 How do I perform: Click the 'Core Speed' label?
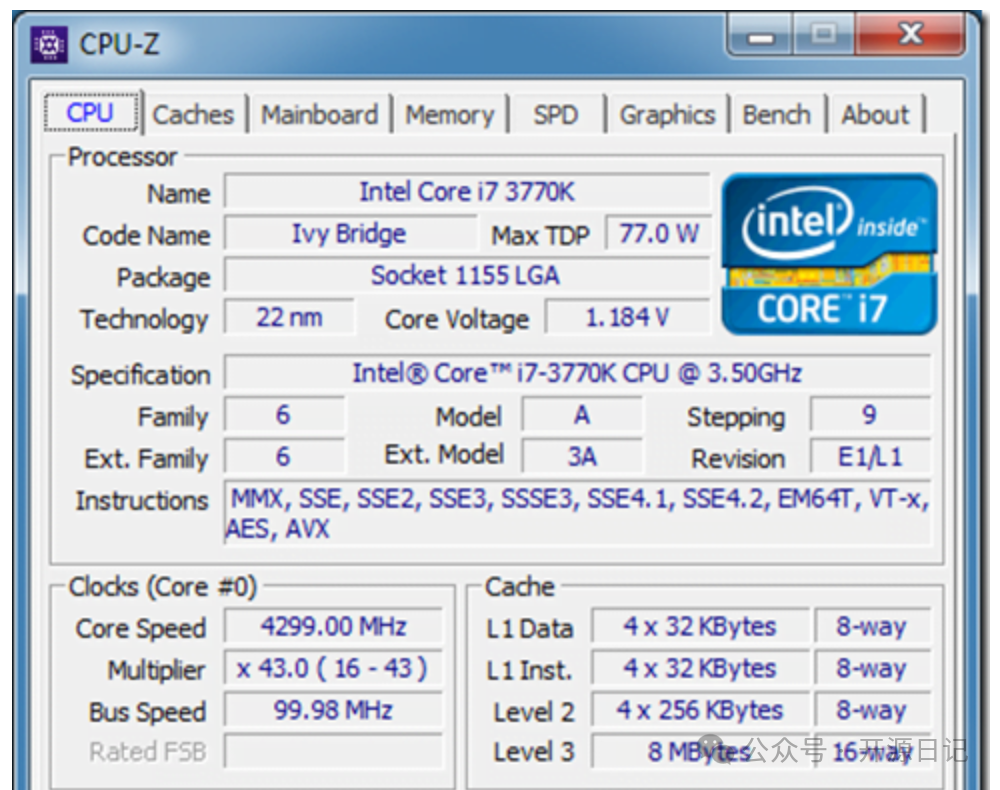coord(141,629)
